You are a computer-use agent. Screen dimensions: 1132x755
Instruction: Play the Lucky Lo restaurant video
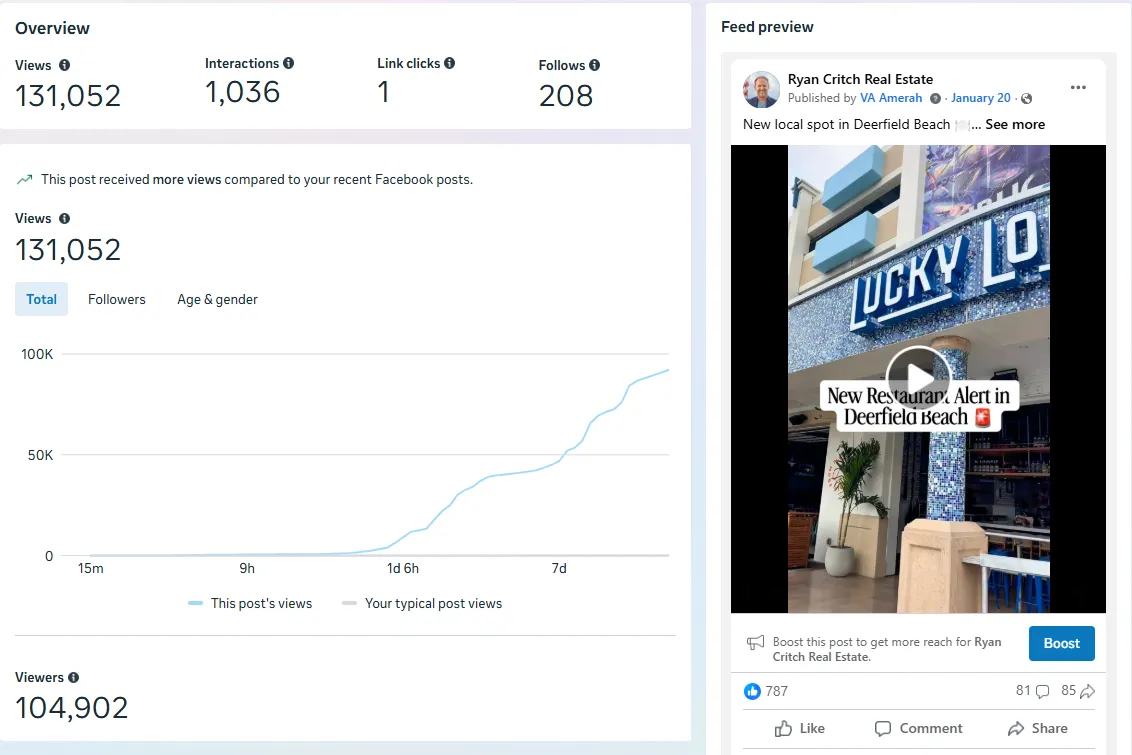tap(918, 378)
